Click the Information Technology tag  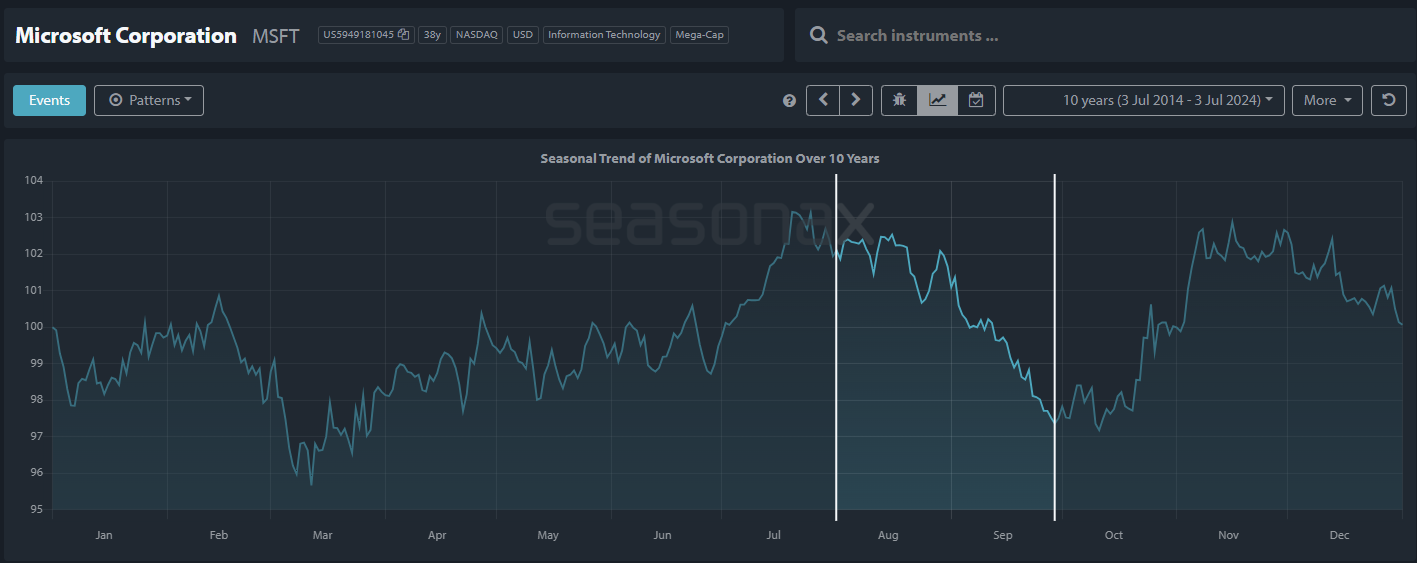pos(604,34)
